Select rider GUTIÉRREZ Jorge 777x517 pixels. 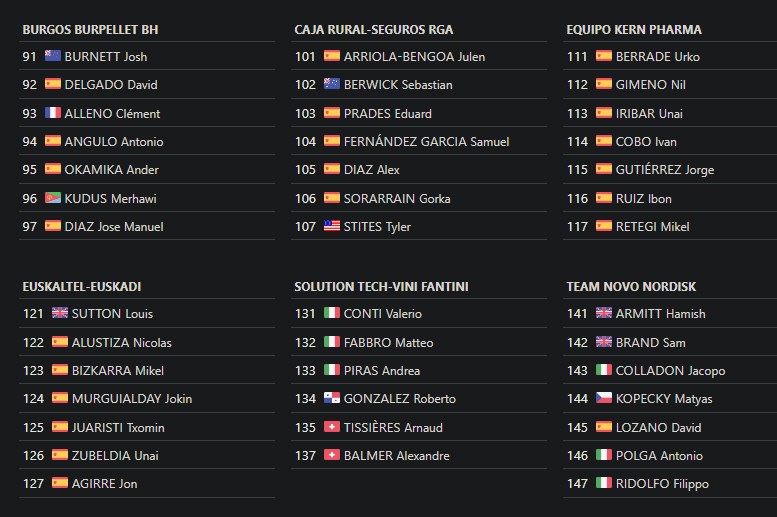[x=665, y=170]
